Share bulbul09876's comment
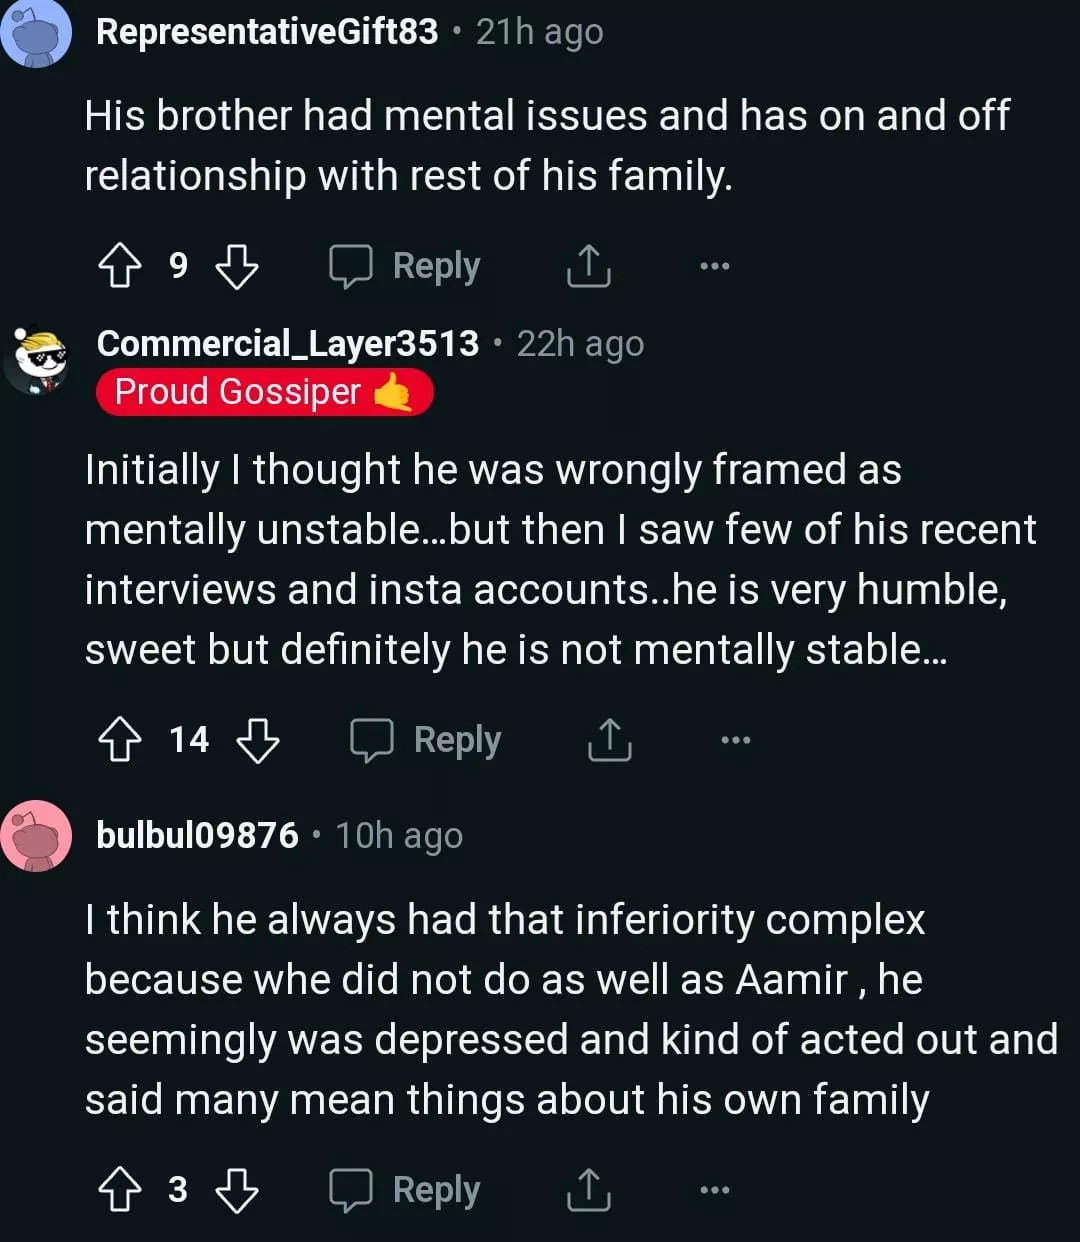1080x1242 pixels. coord(588,1190)
